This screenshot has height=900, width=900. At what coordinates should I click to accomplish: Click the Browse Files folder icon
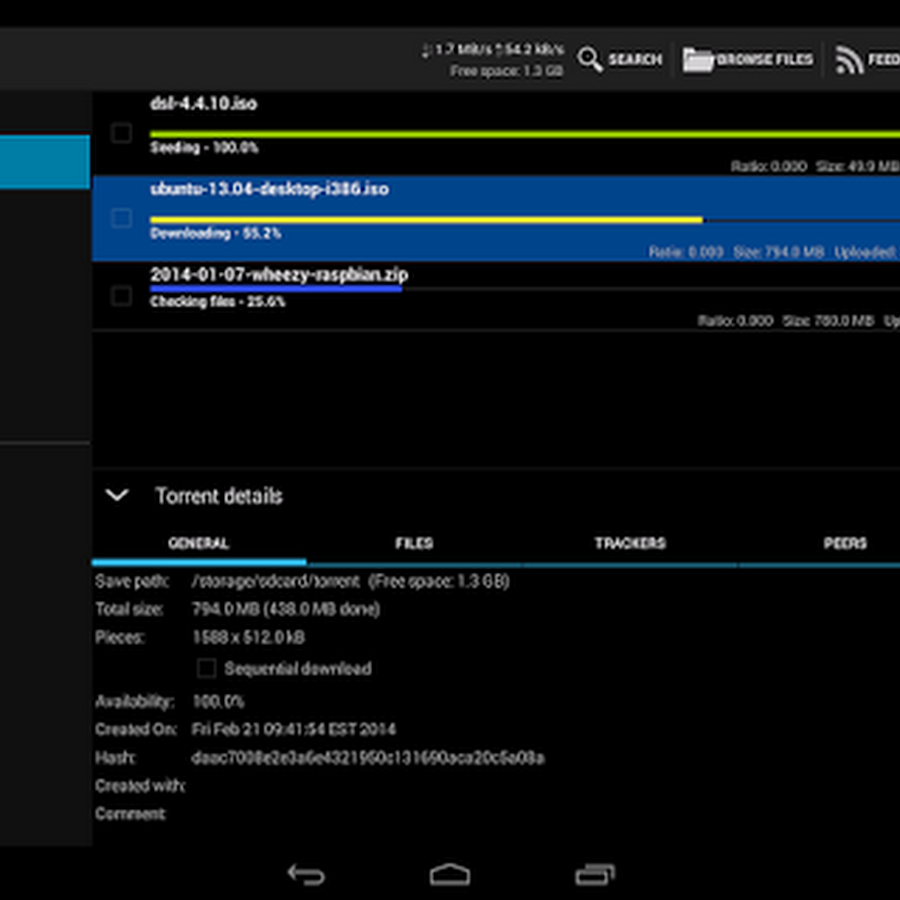(x=697, y=59)
